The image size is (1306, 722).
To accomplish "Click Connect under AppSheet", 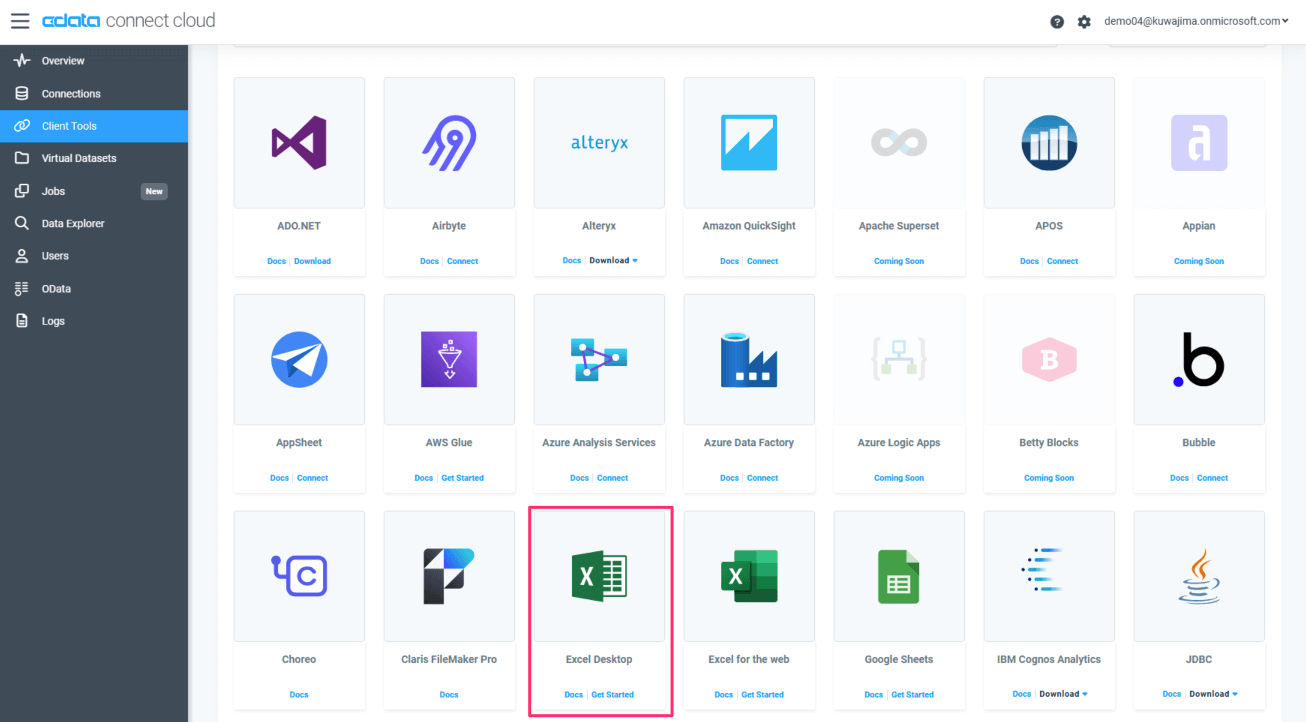I will (312, 478).
